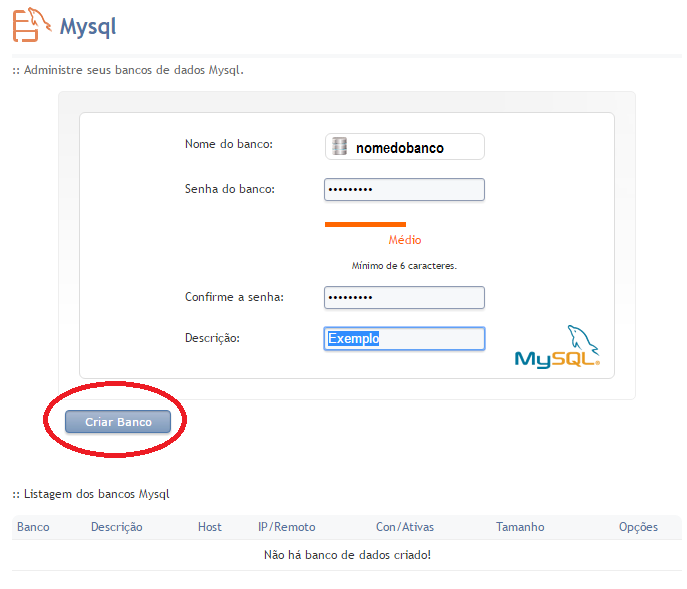687x589 pixels.
Task: Click the Criar Banco button
Action: coord(118,422)
